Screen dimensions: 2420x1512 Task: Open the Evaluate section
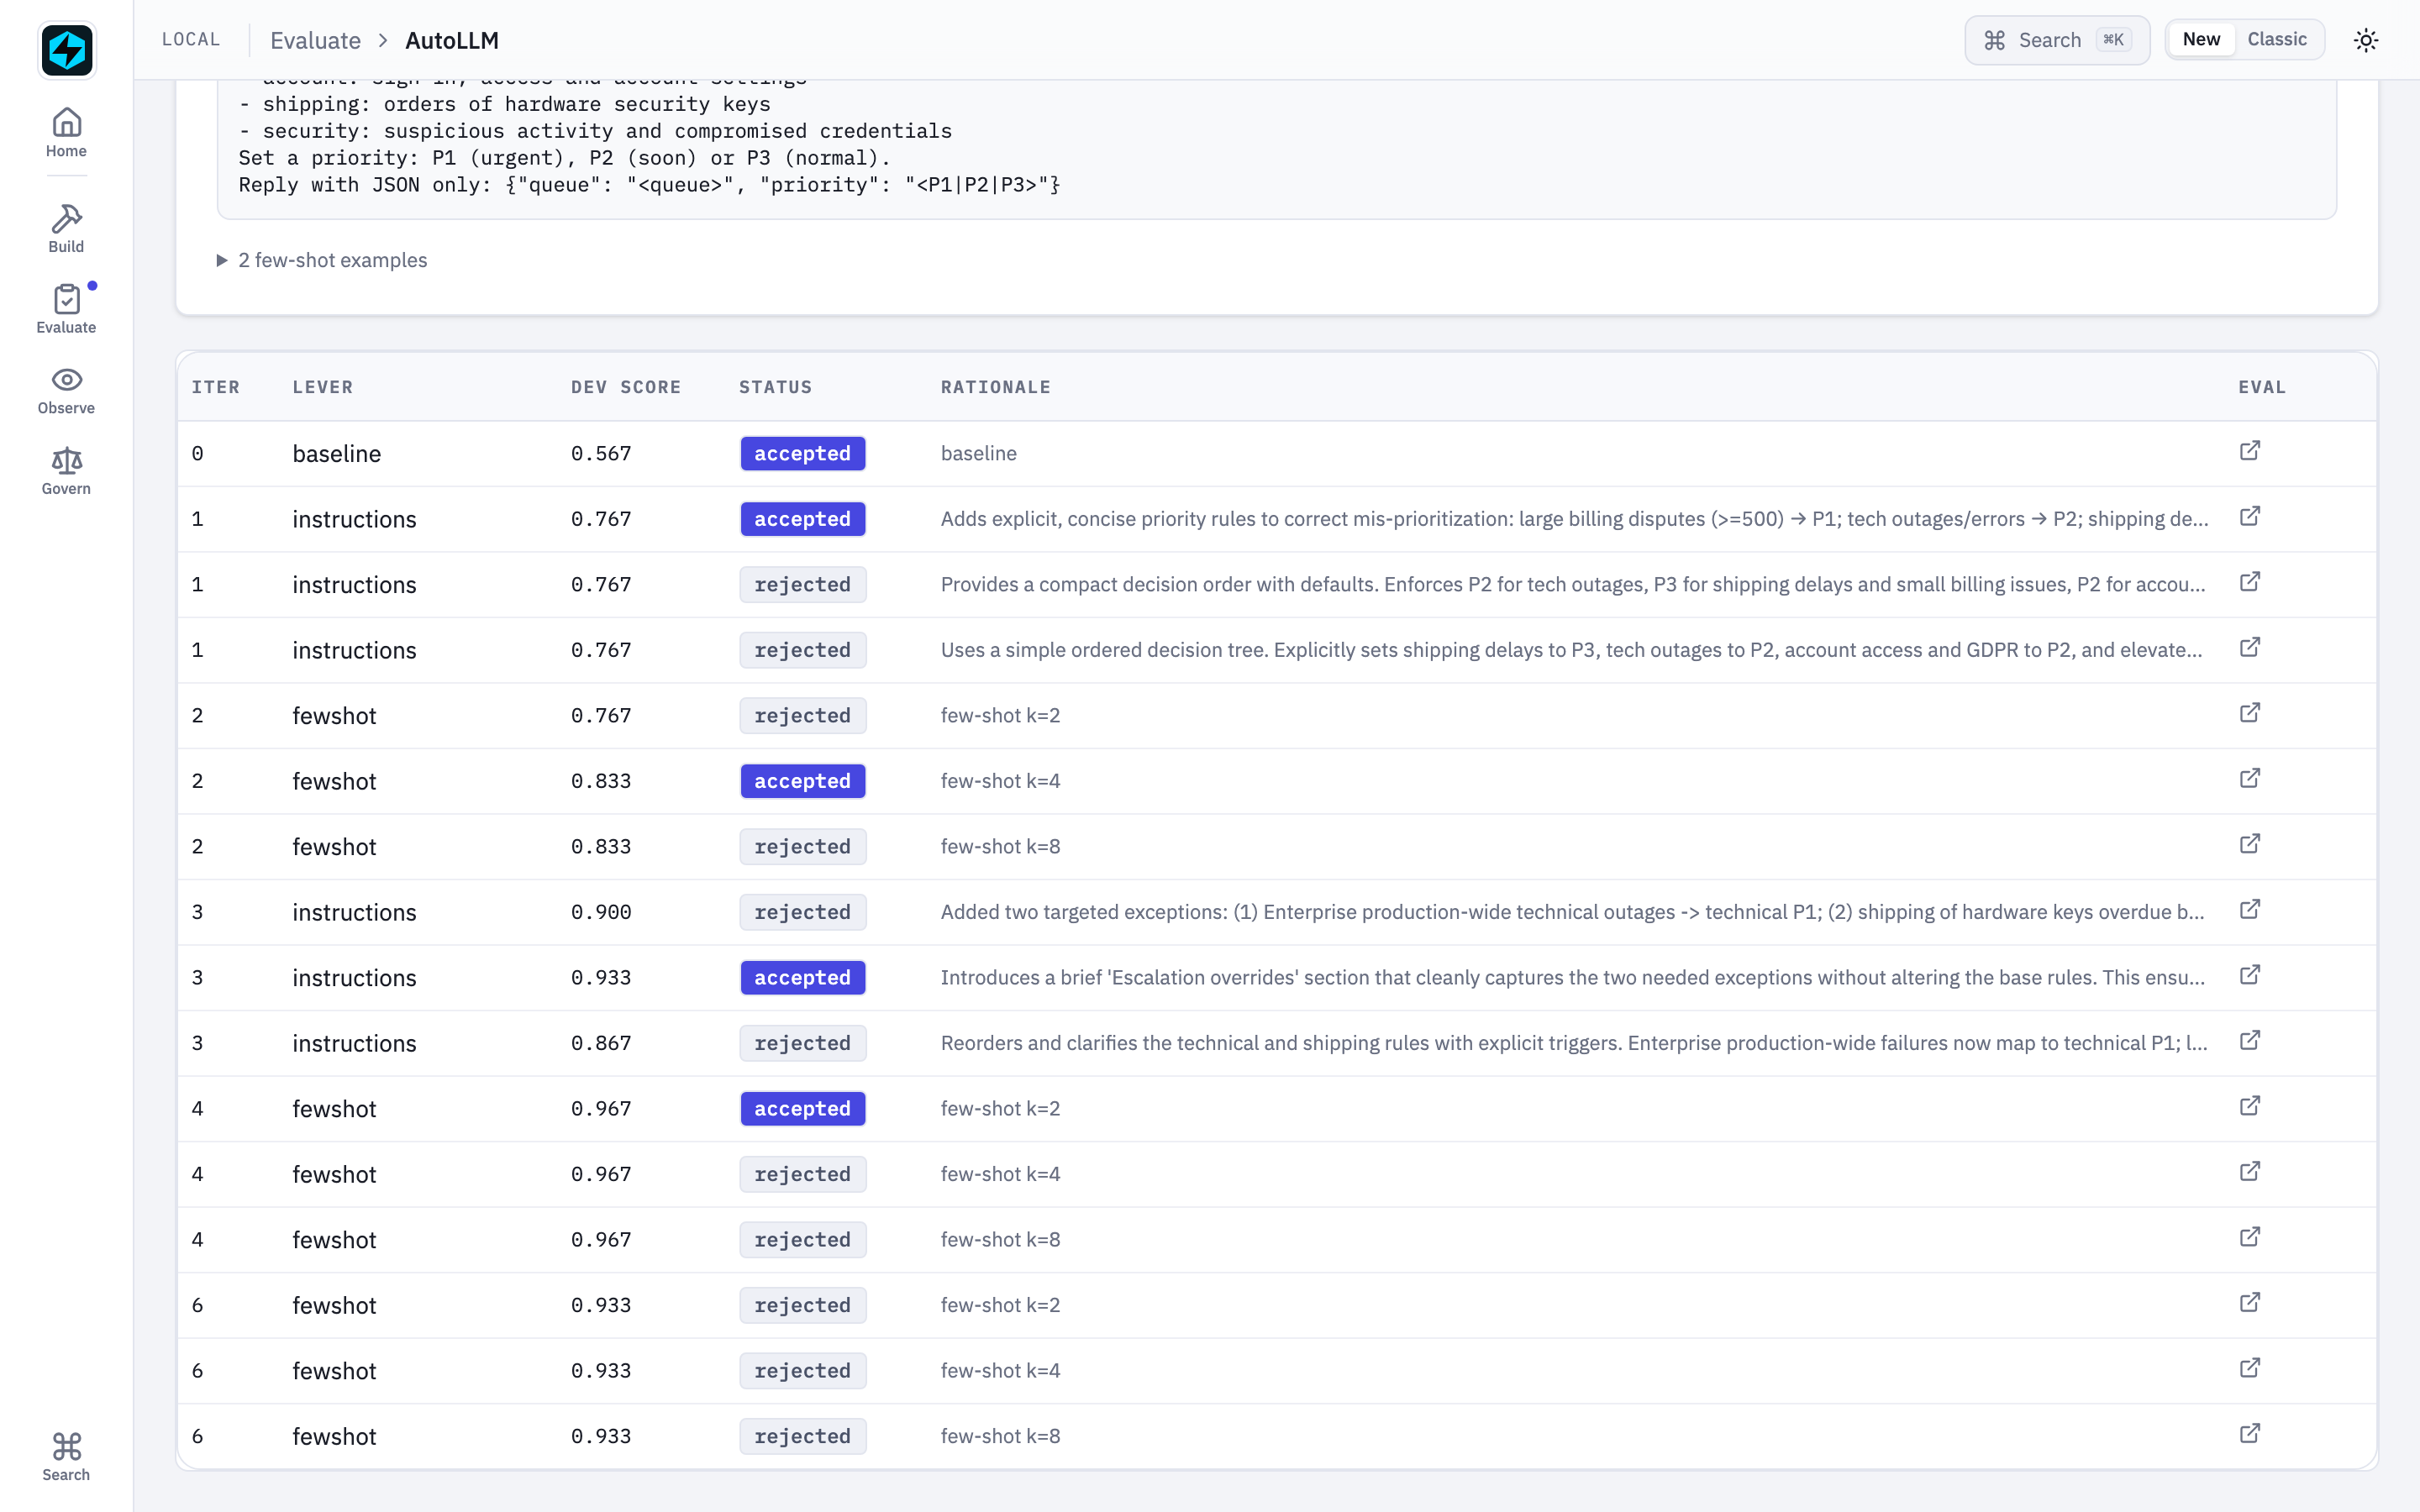click(x=66, y=309)
